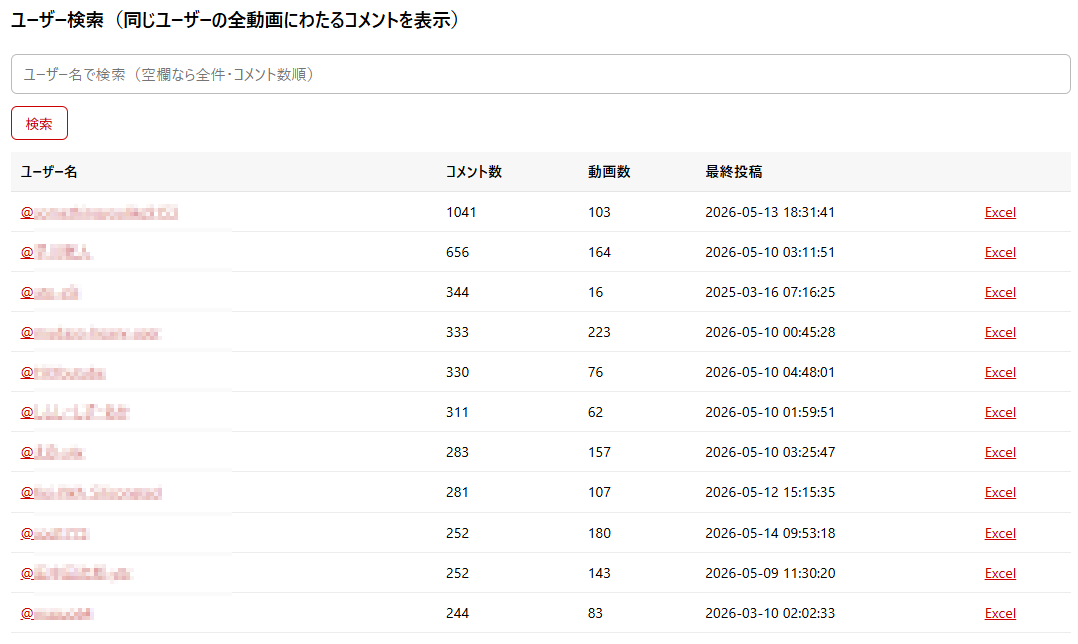Download Excel for the 1041-comment user
Viewport: 1078px width, 644px height.
click(1000, 212)
